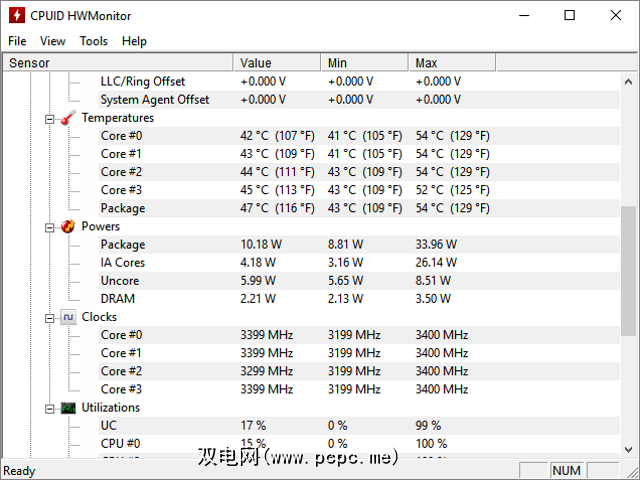Viewport: 640px width, 480px height.
Task: Minimize the HWMonitor window
Action: click(x=524, y=16)
